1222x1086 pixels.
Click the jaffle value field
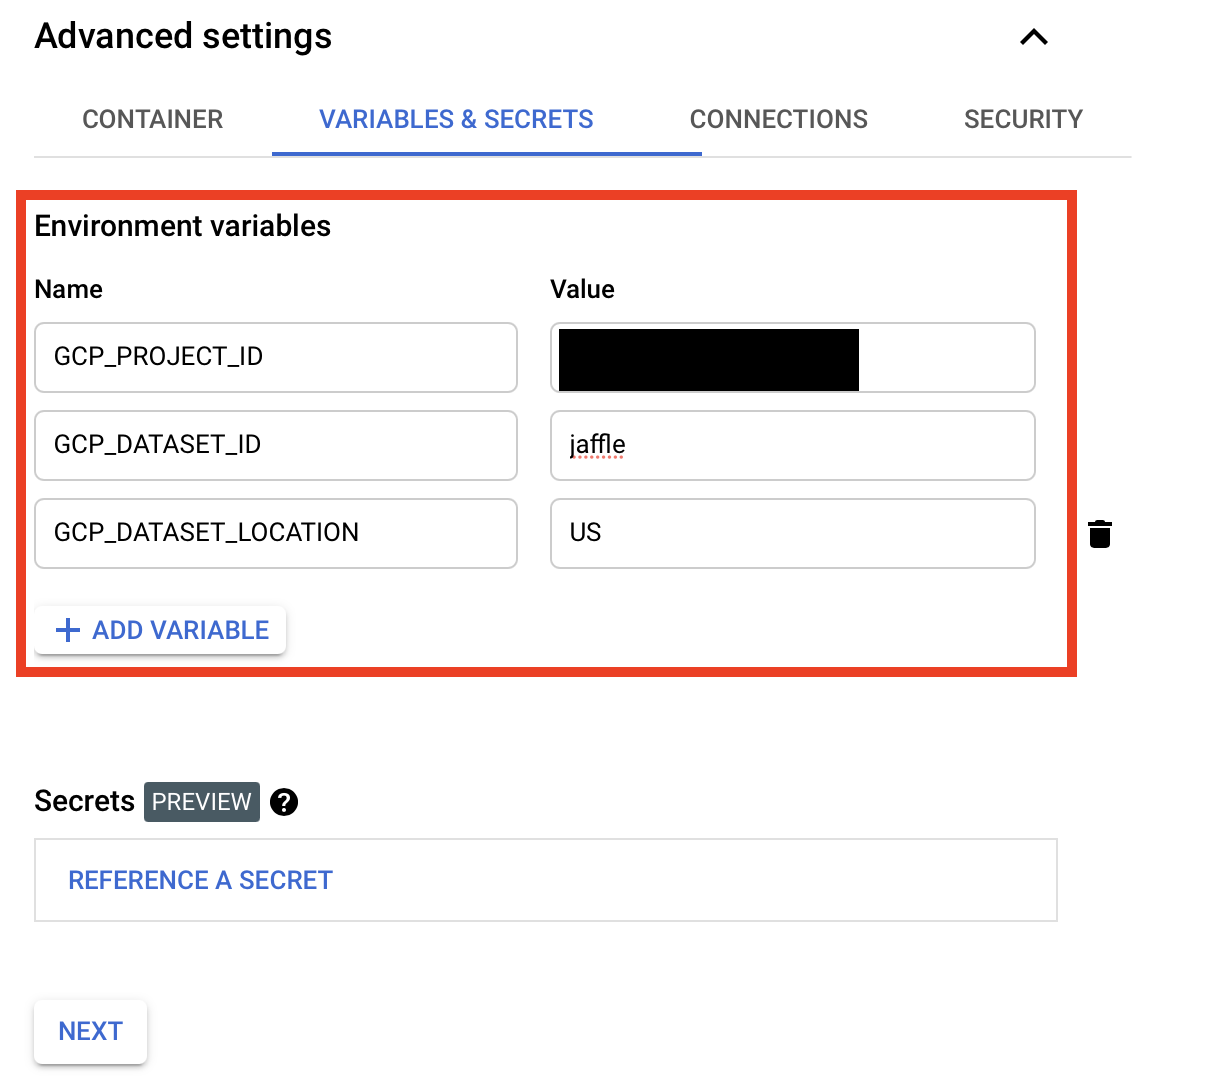click(793, 445)
